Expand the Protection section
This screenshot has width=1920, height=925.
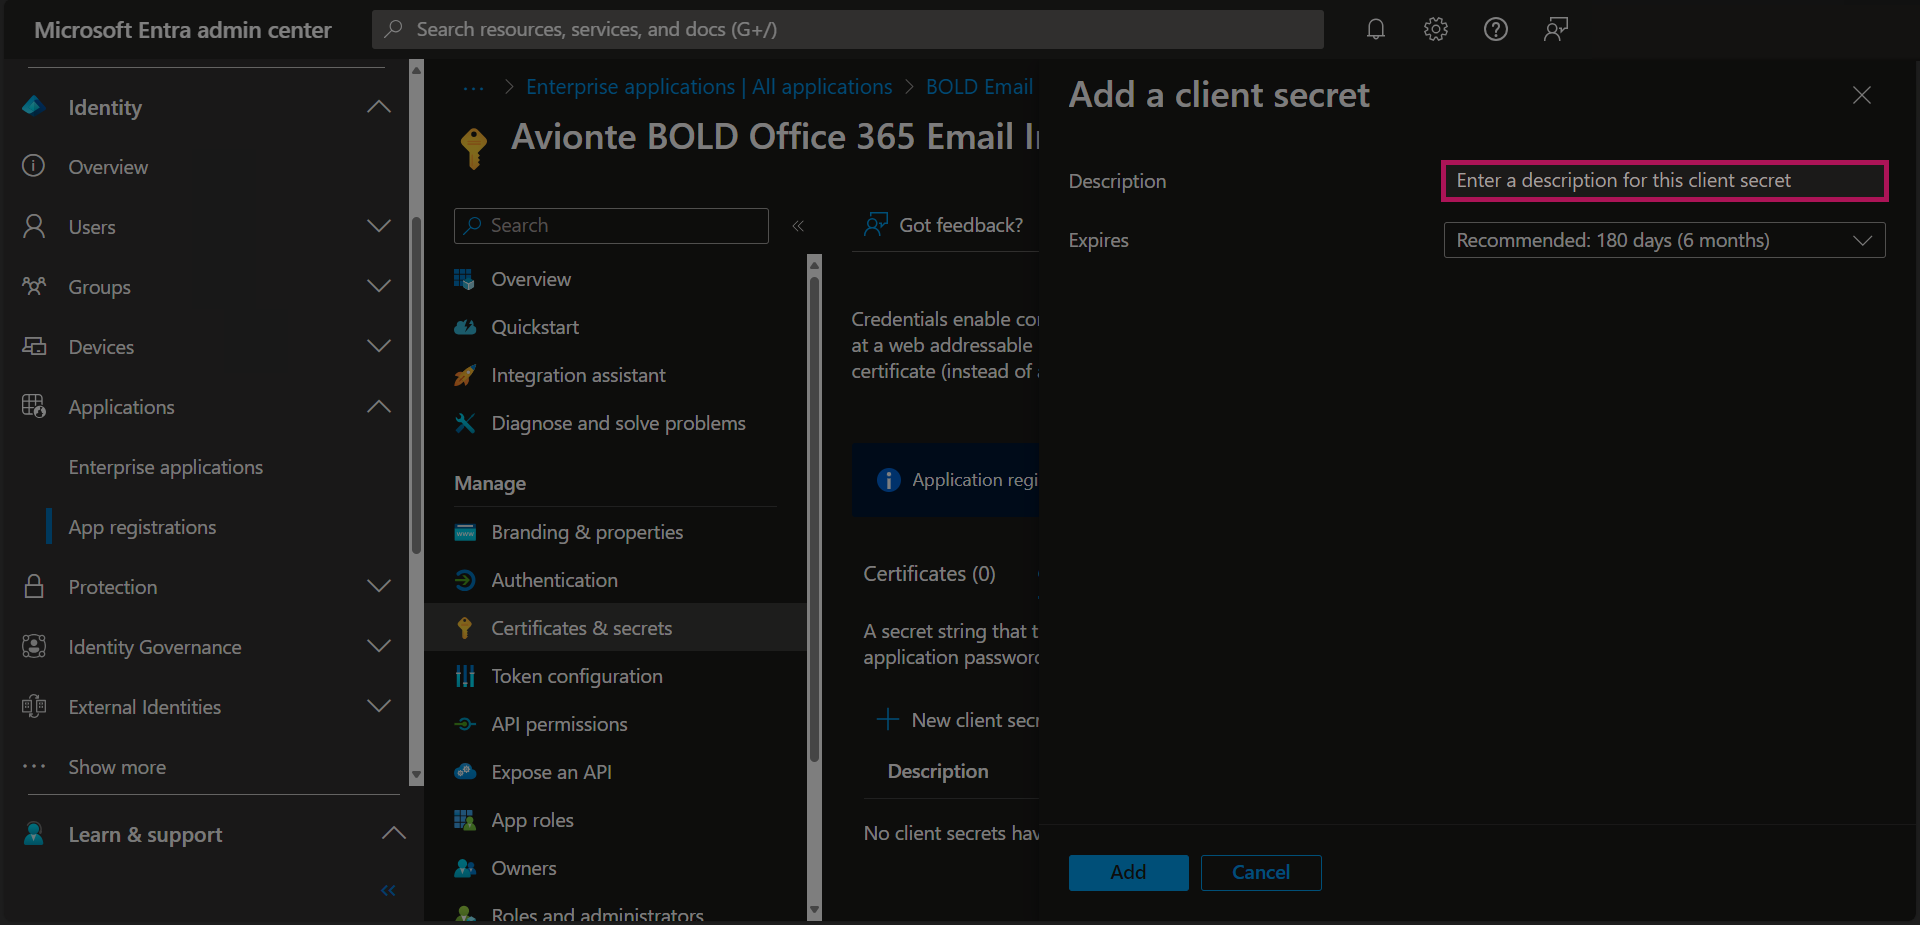coord(379,586)
